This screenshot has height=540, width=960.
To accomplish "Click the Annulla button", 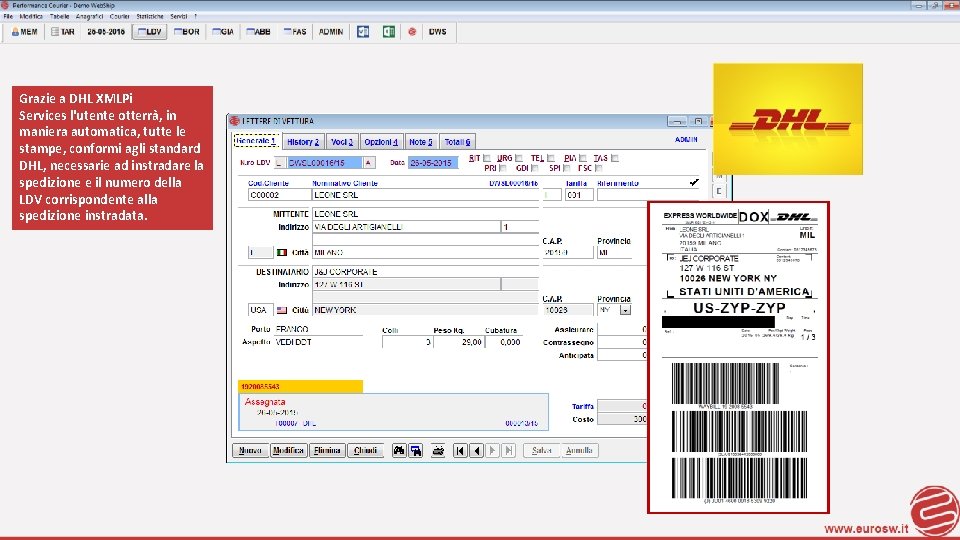I will (579, 451).
